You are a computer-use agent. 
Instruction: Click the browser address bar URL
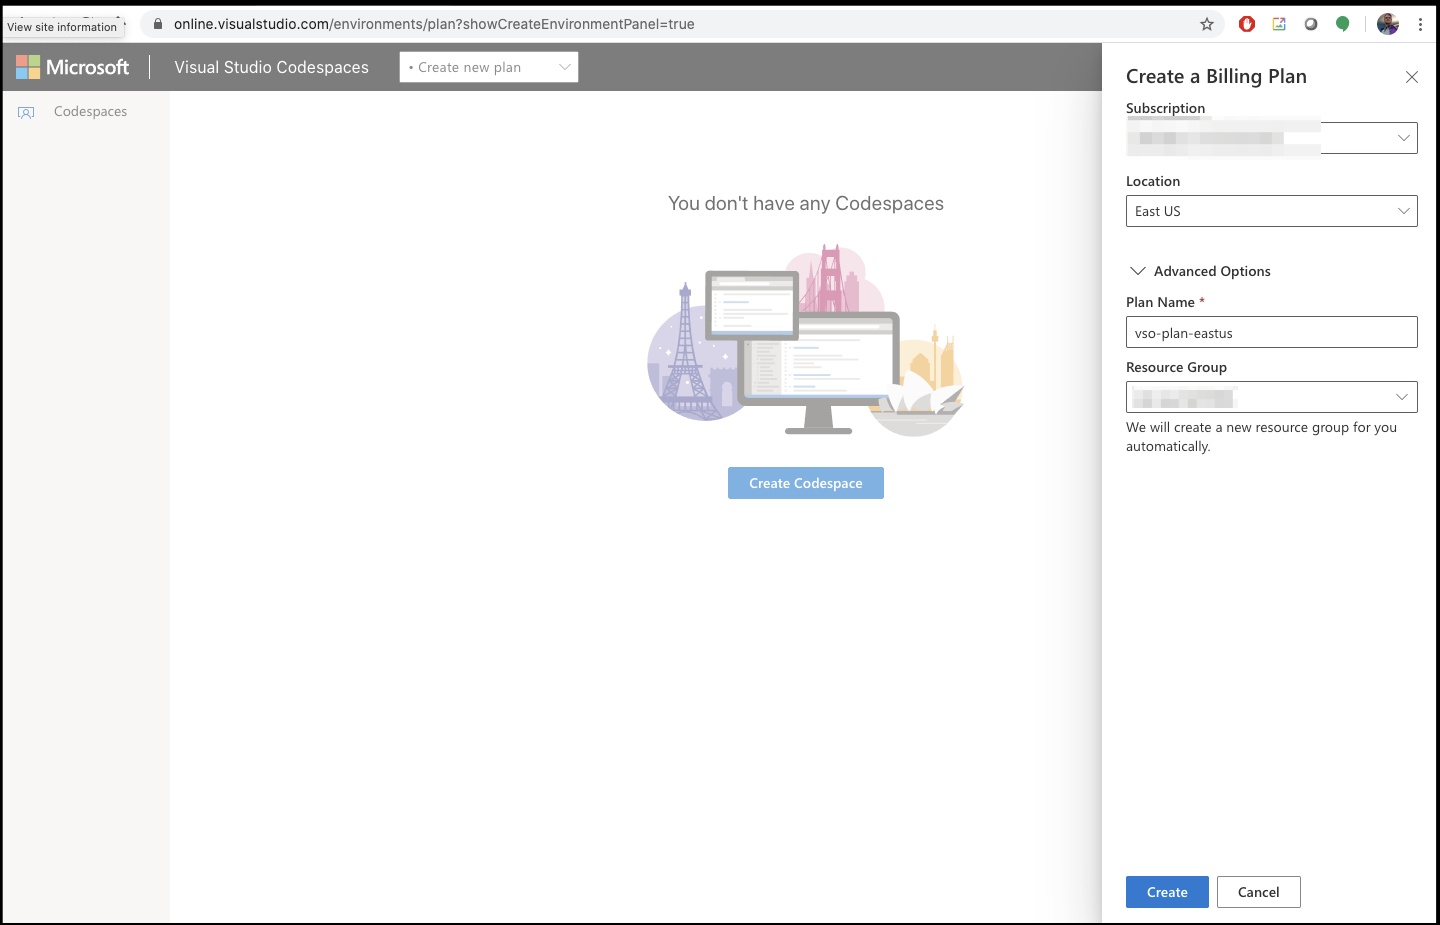(434, 24)
